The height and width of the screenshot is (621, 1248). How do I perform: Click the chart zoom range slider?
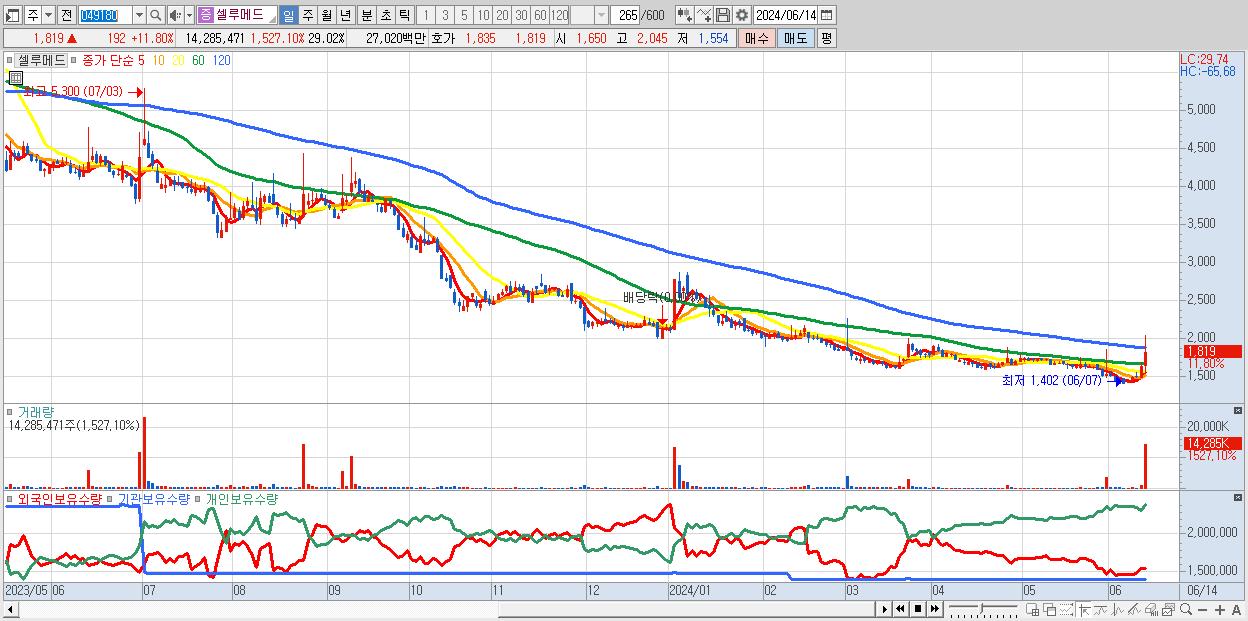(983, 609)
